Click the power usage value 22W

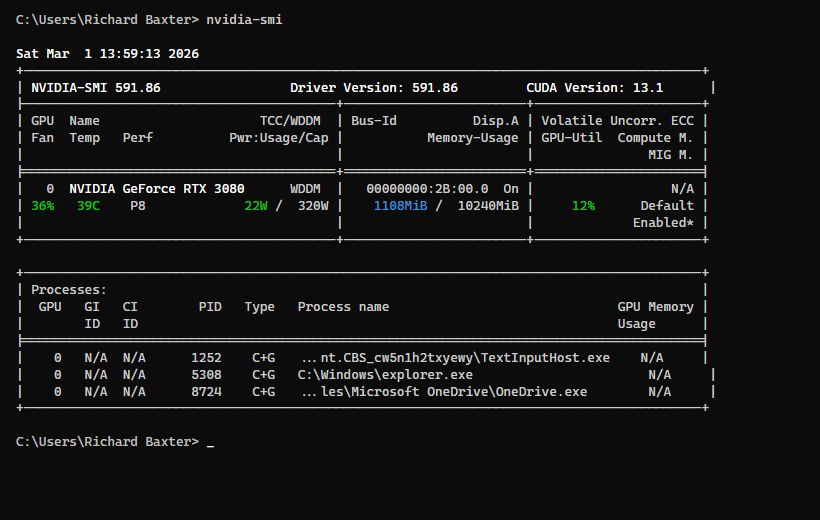pyautogui.click(x=256, y=206)
